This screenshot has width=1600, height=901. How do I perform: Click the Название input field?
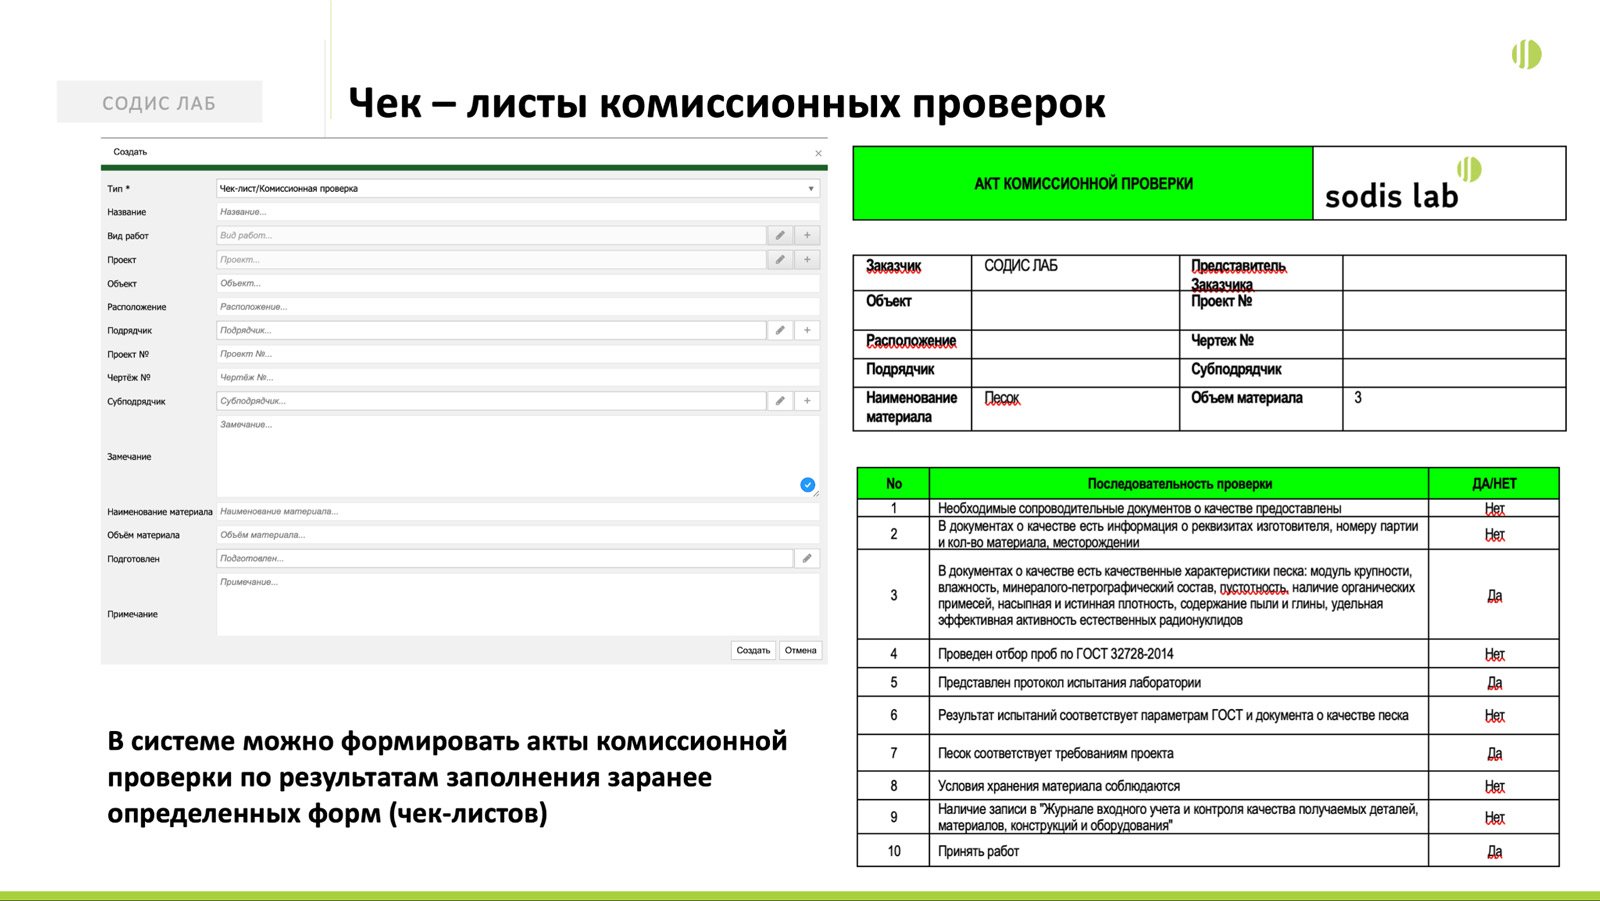click(518, 212)
